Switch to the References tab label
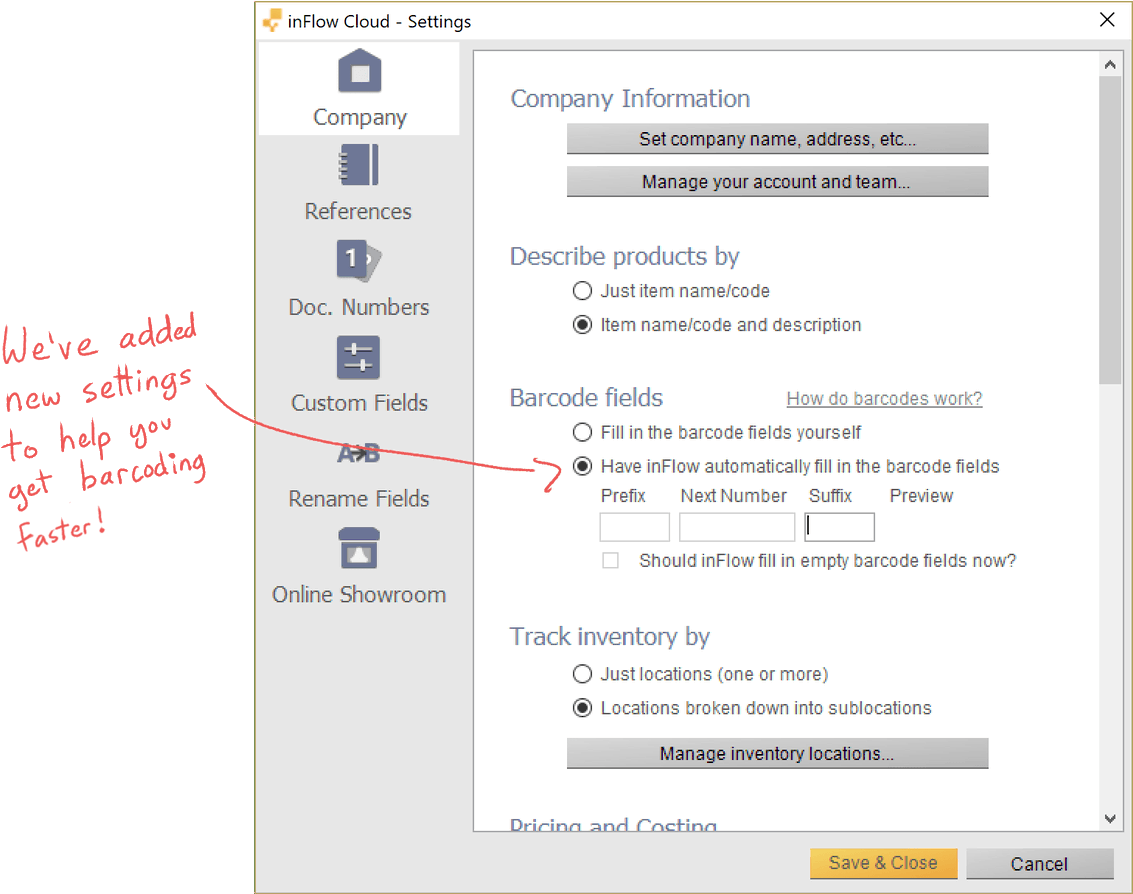This screenshot has height=894, width=1133. [358, 211]
